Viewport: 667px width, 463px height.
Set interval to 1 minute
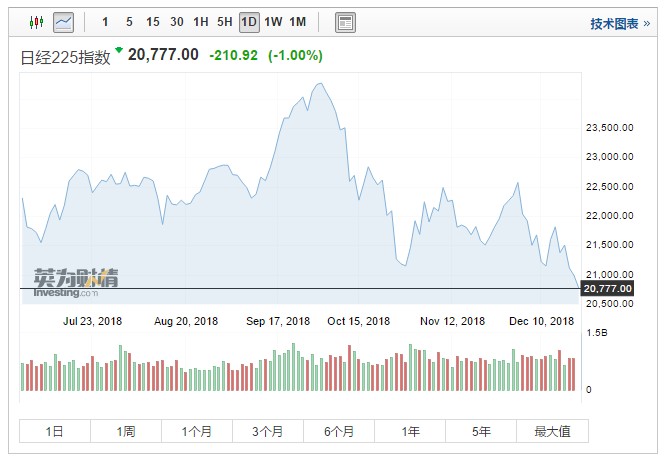tap(105, 22)
